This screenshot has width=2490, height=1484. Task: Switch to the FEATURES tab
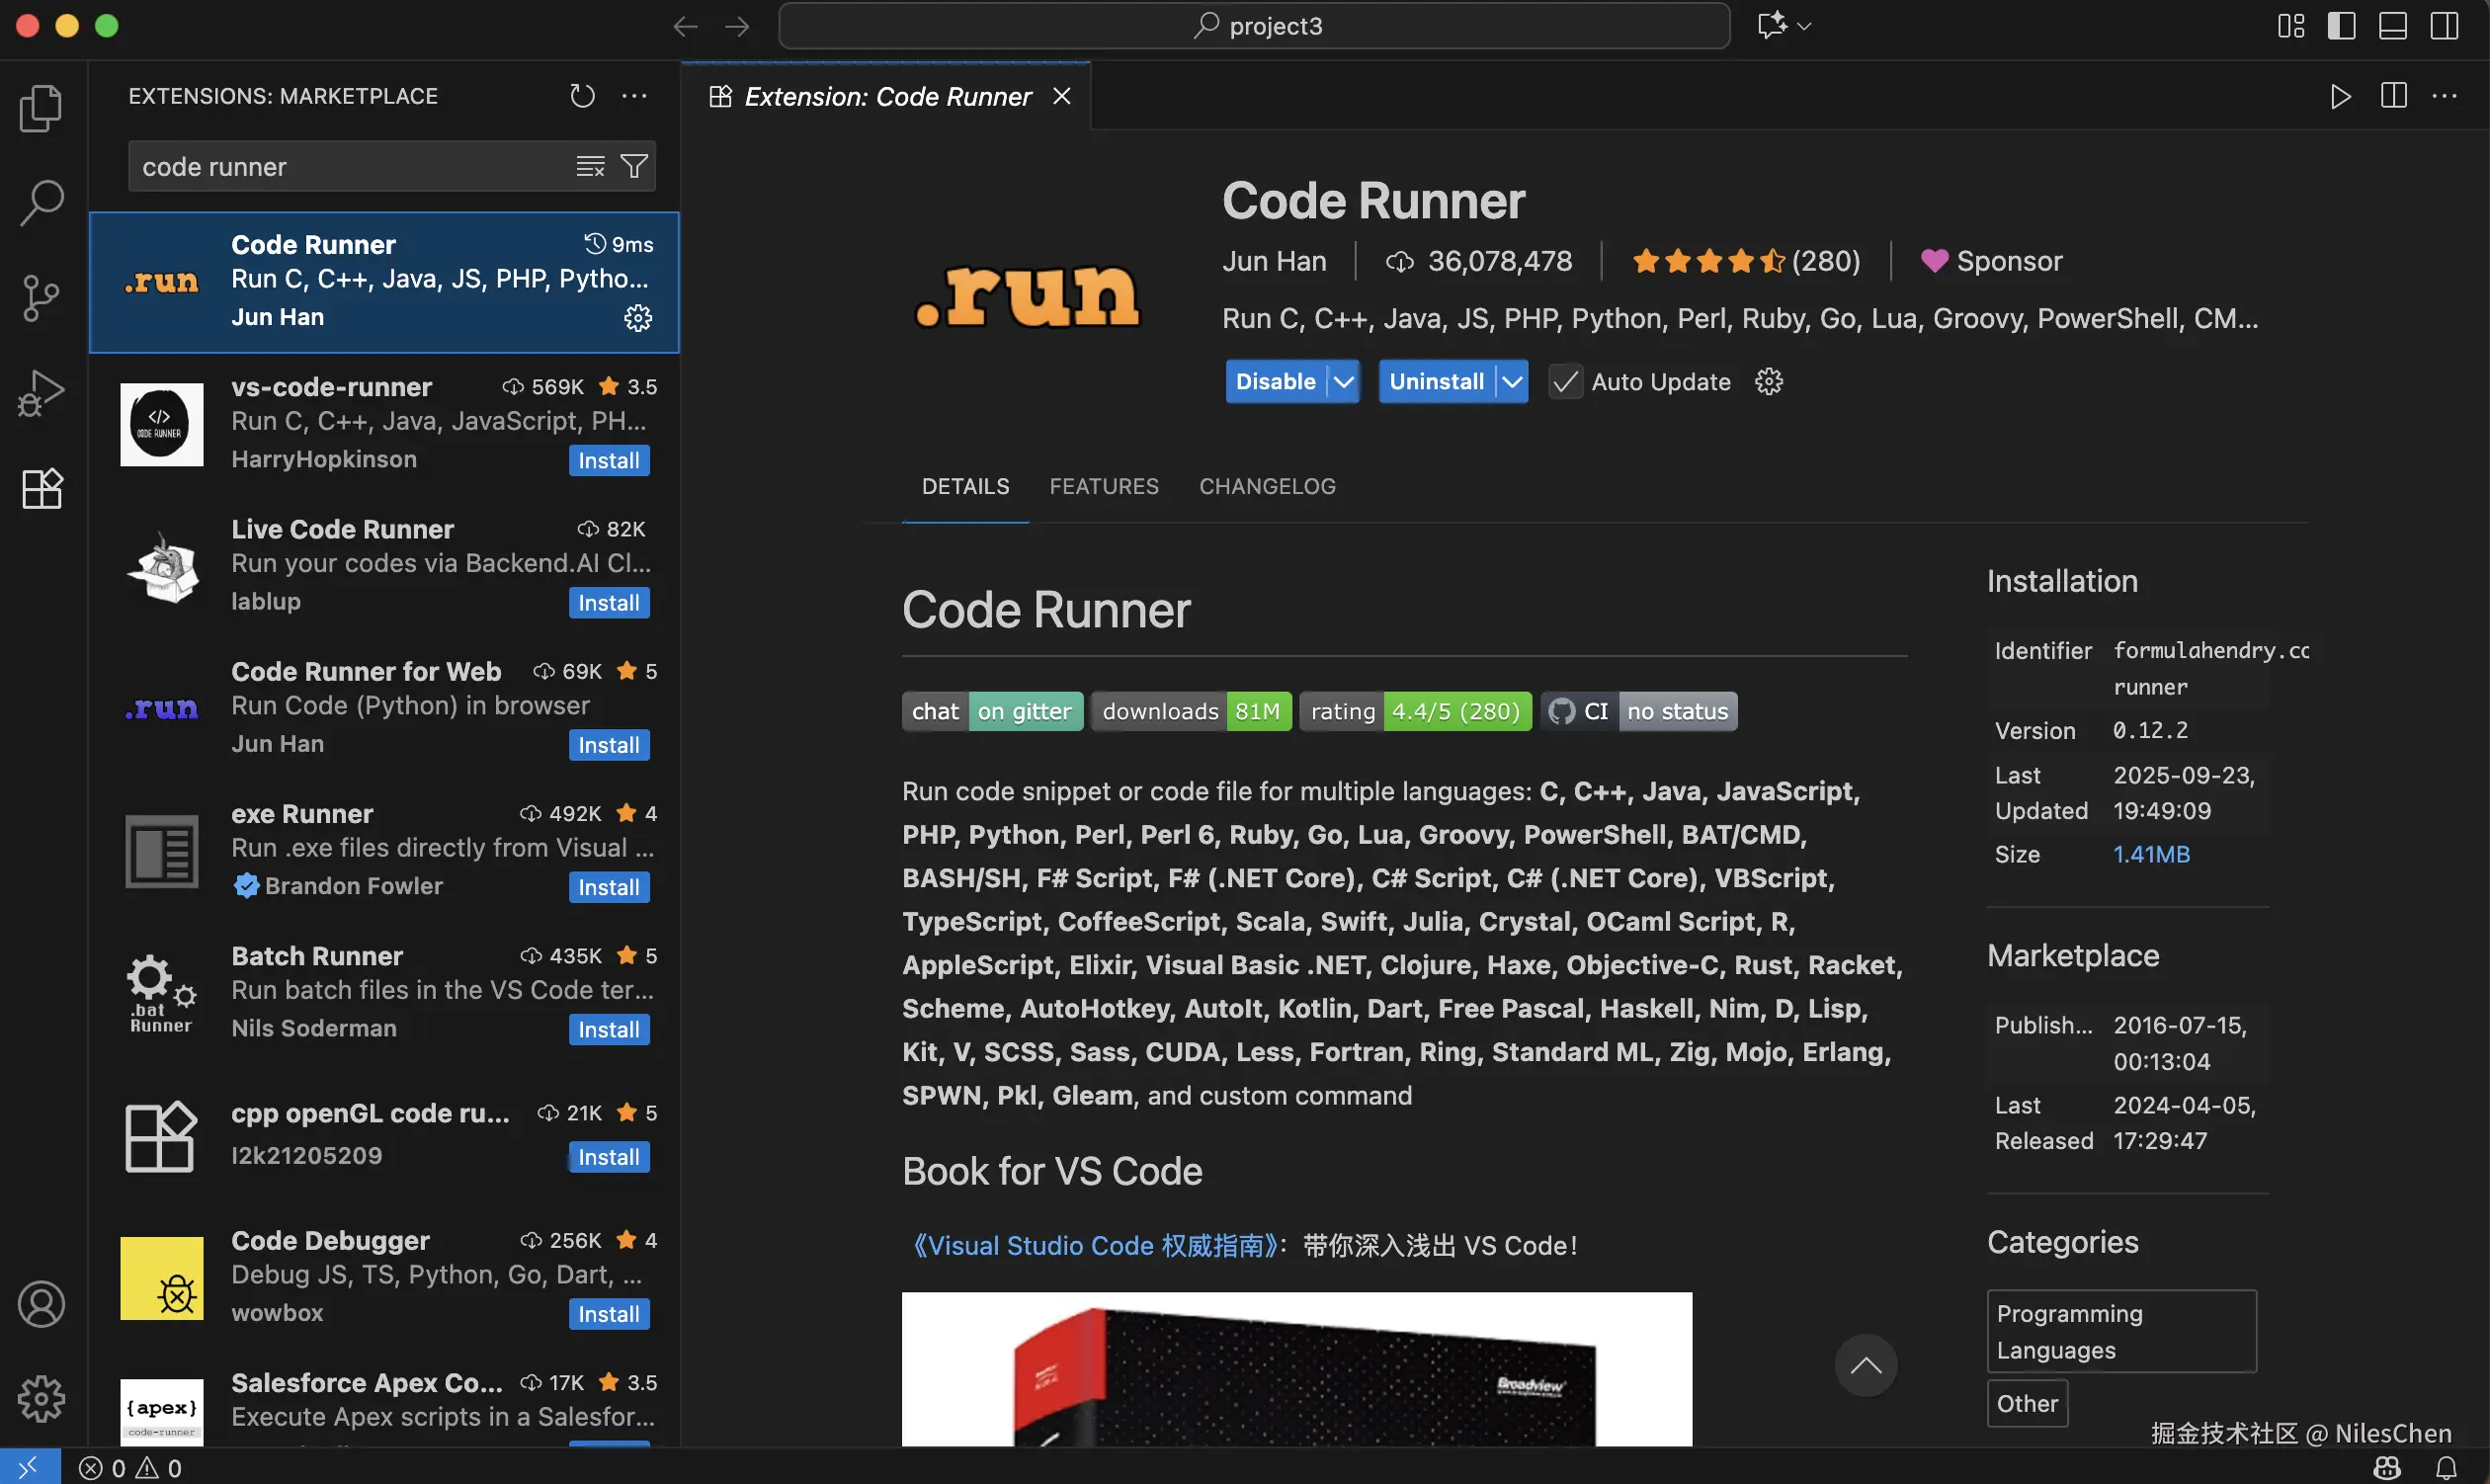tap(1103, 486)
